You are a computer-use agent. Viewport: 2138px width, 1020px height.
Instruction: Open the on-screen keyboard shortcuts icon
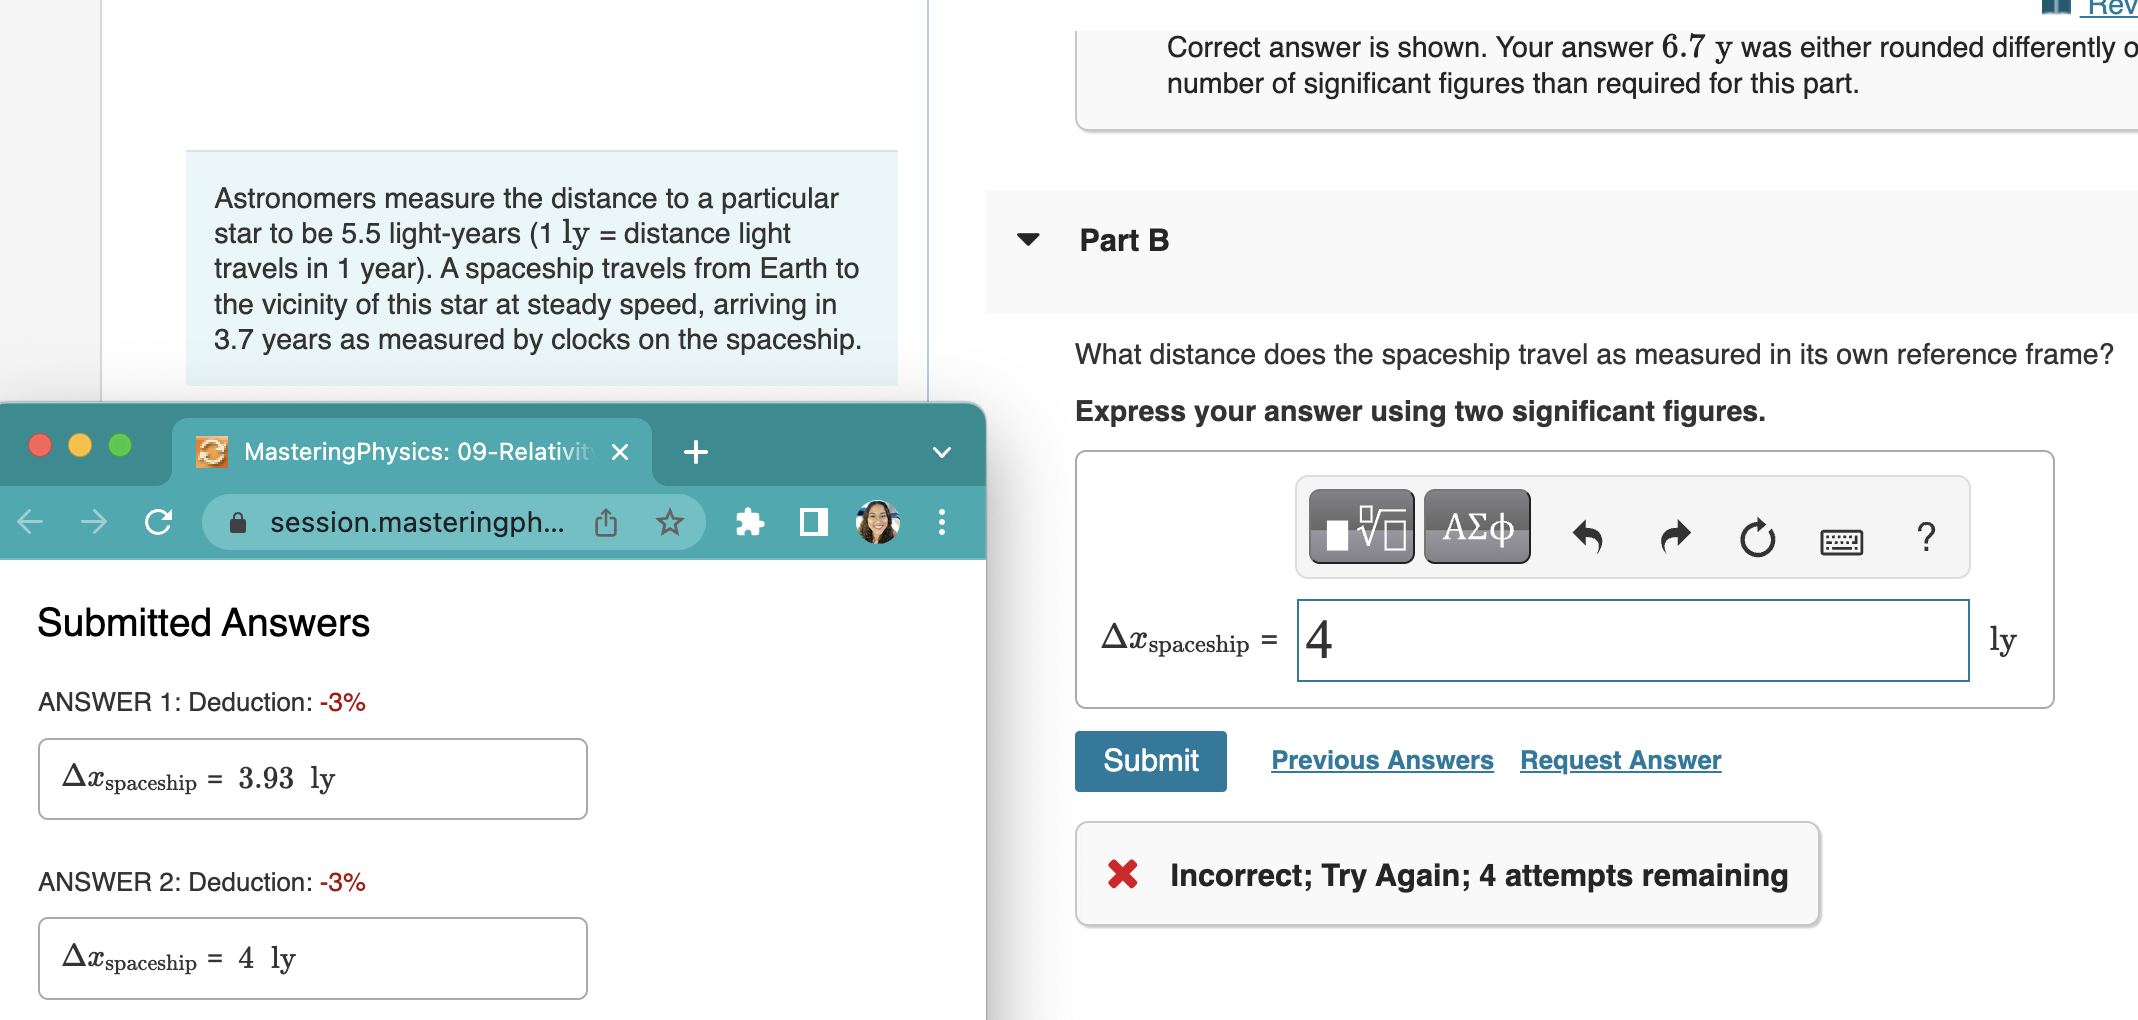pos(1843,541)
